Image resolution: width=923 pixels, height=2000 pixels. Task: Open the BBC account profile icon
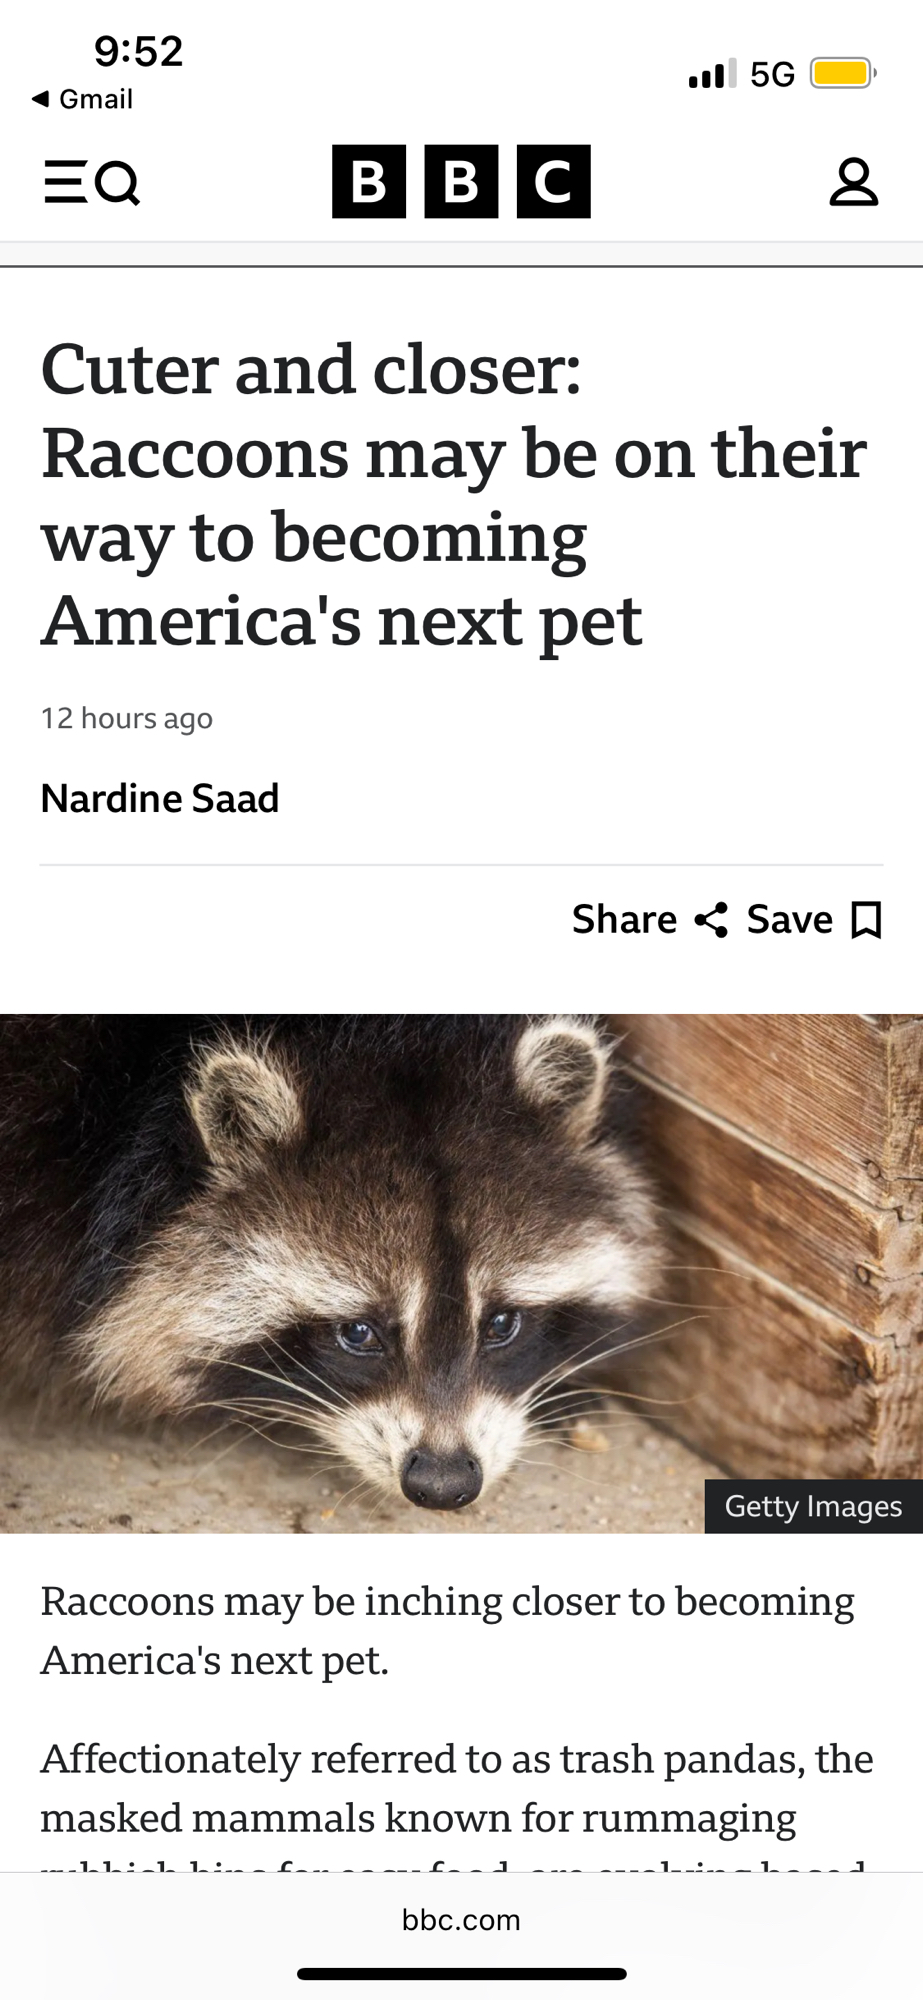point(853,182)
